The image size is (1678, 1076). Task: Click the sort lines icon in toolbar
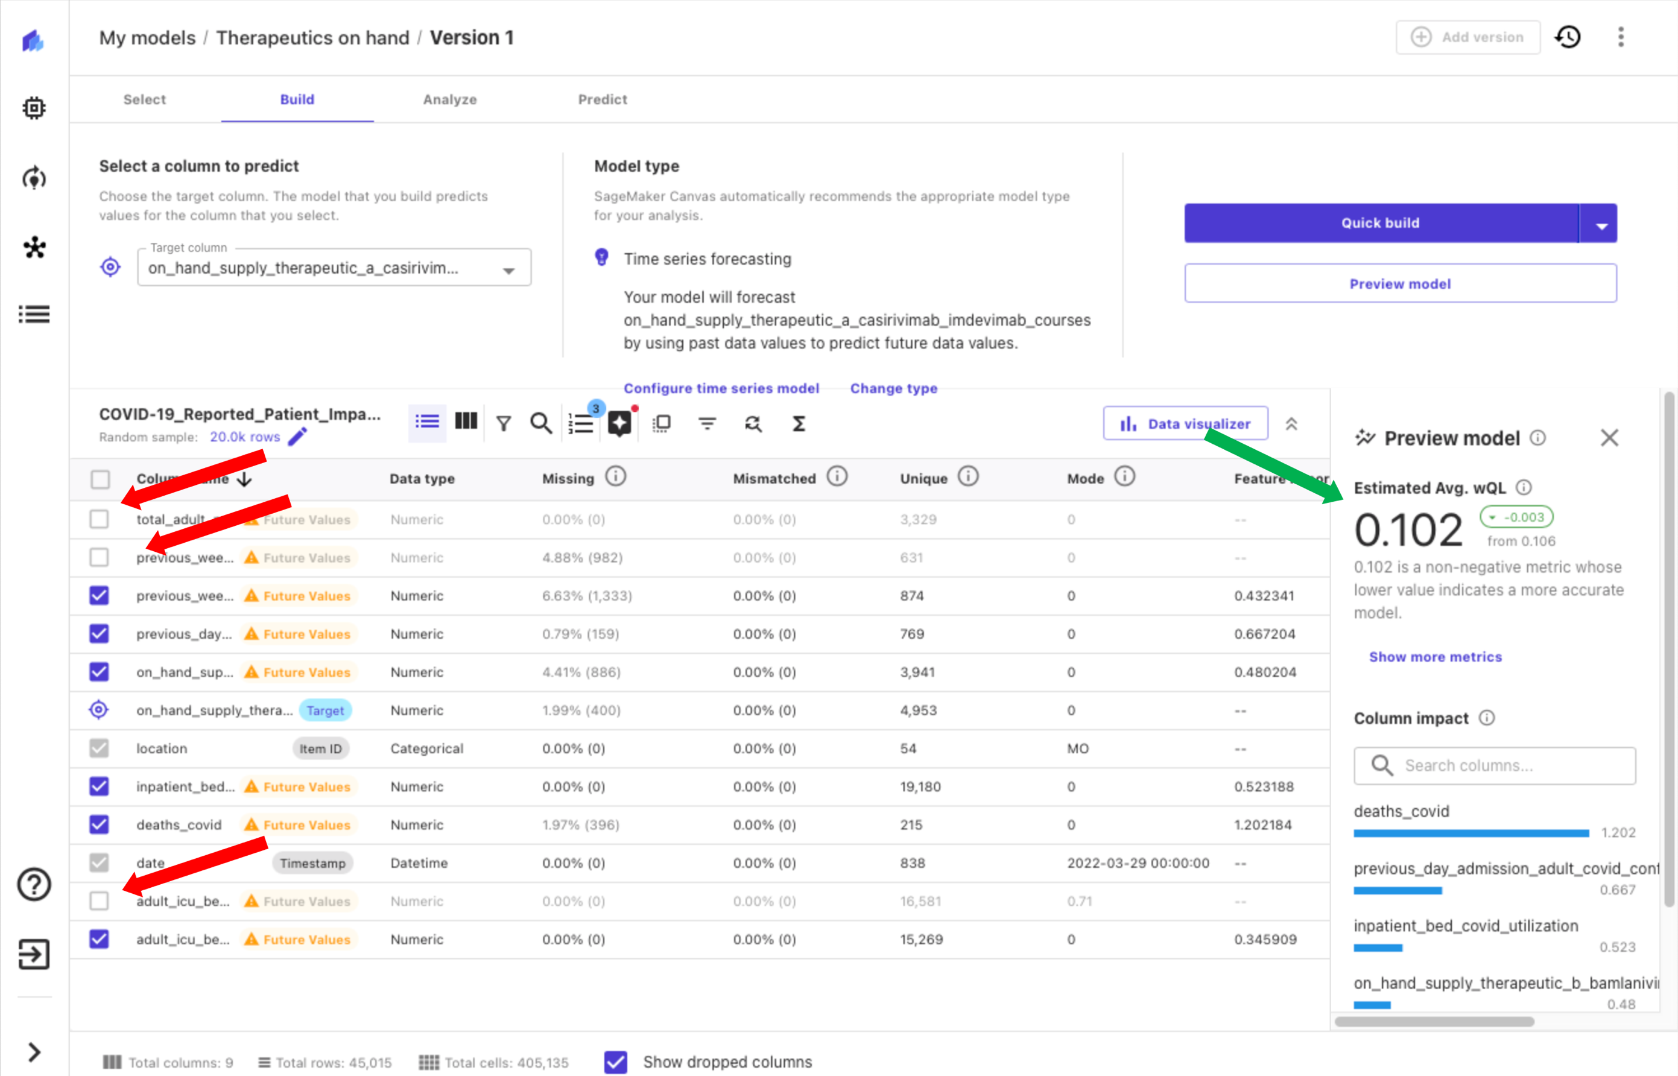(707, 424)
